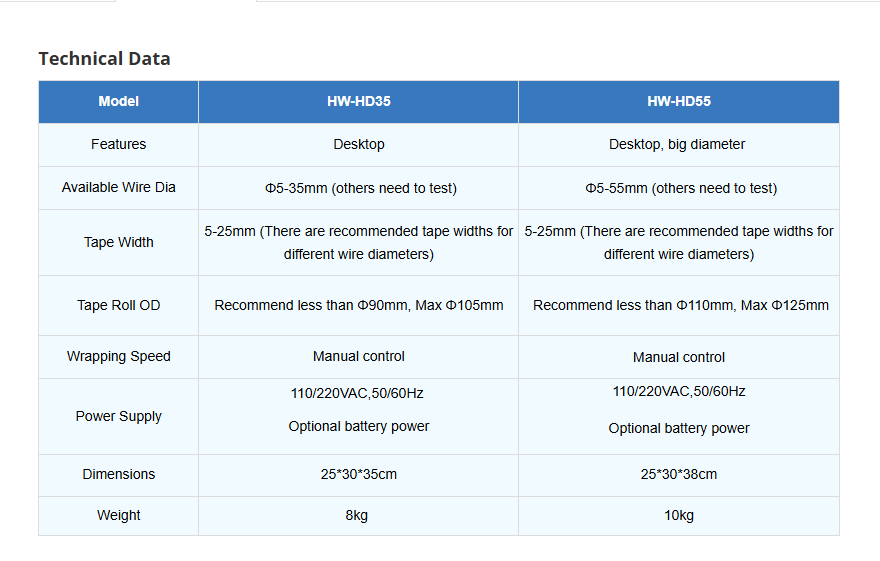This screenshot has width=880, height=561.
Task: Click the Available Wire Dia label
Action: (118, 187)
